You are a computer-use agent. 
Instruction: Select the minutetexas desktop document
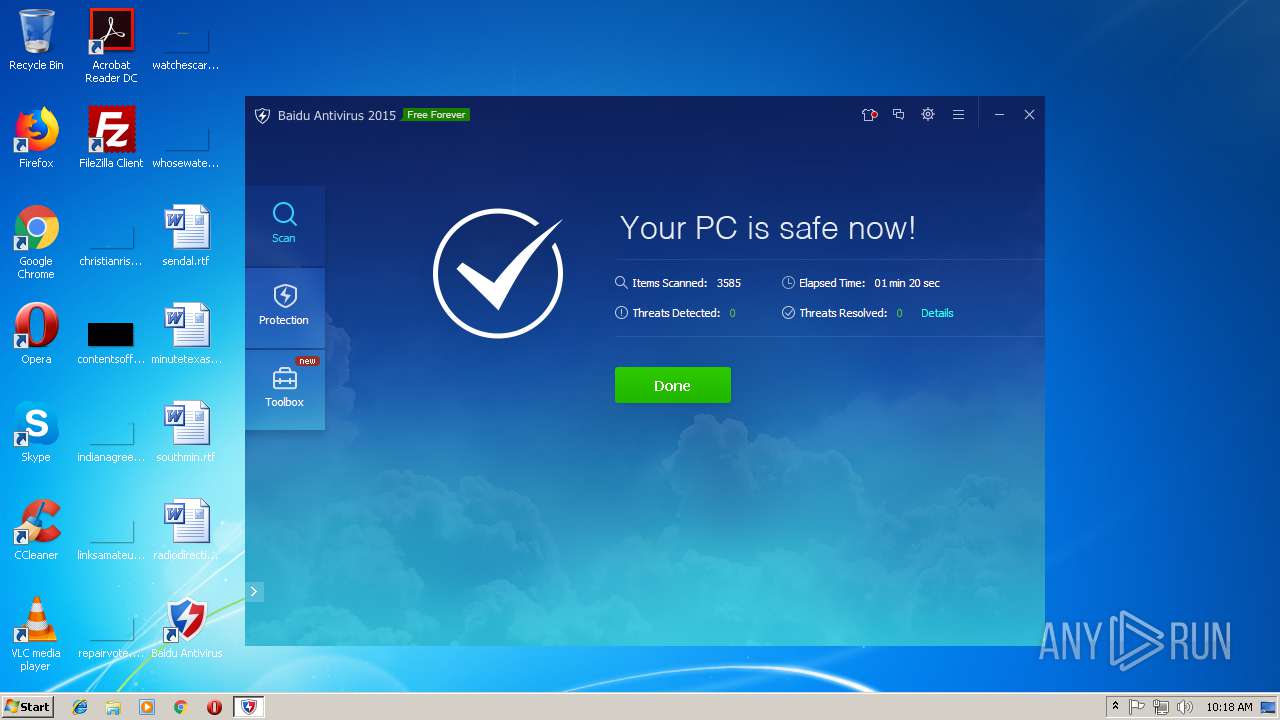click(x=186, y=334)
